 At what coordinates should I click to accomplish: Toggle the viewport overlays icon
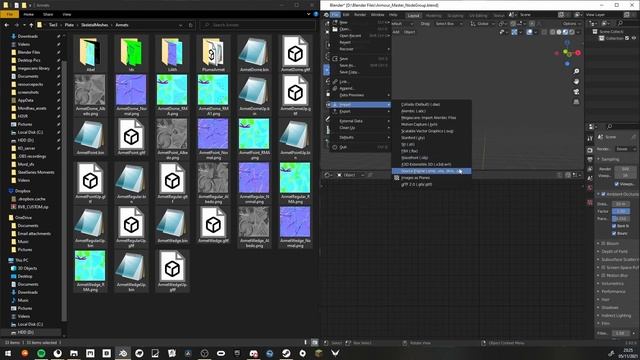point(529,32)
